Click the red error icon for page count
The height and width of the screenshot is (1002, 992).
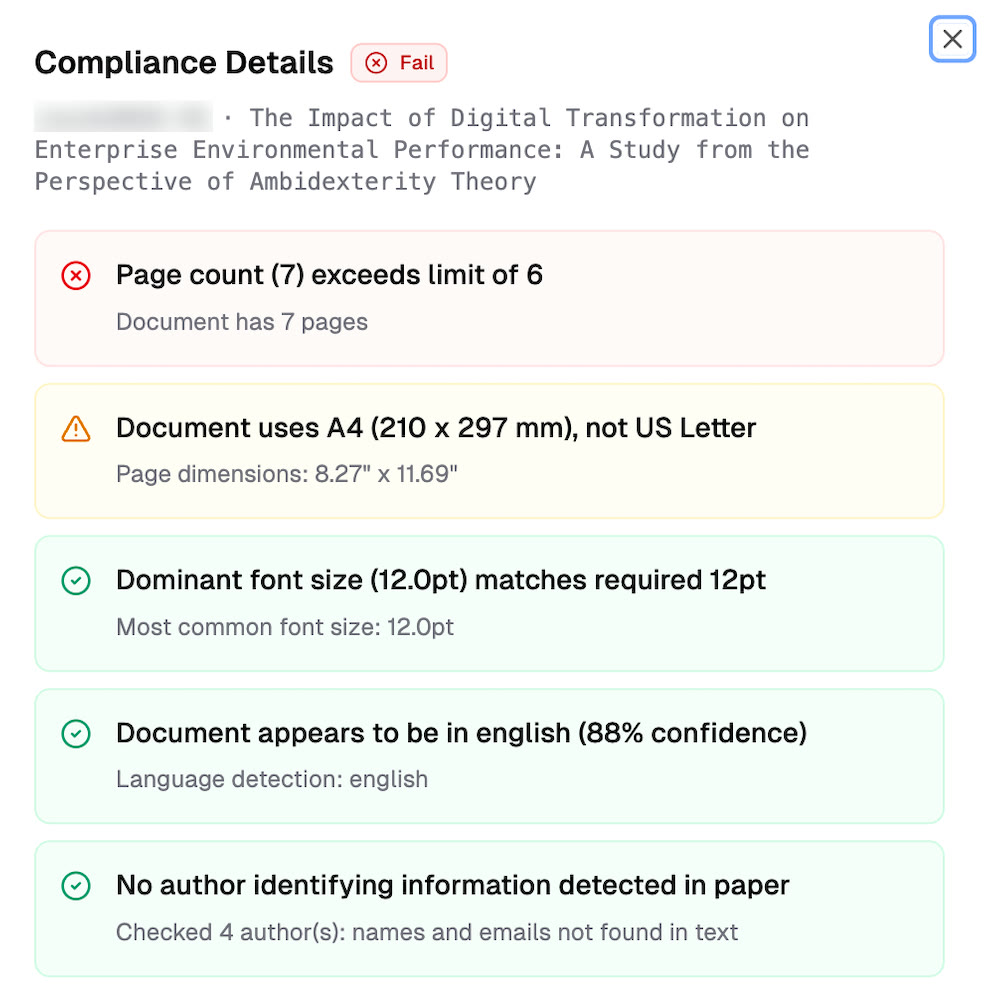(x=76, y=276)
